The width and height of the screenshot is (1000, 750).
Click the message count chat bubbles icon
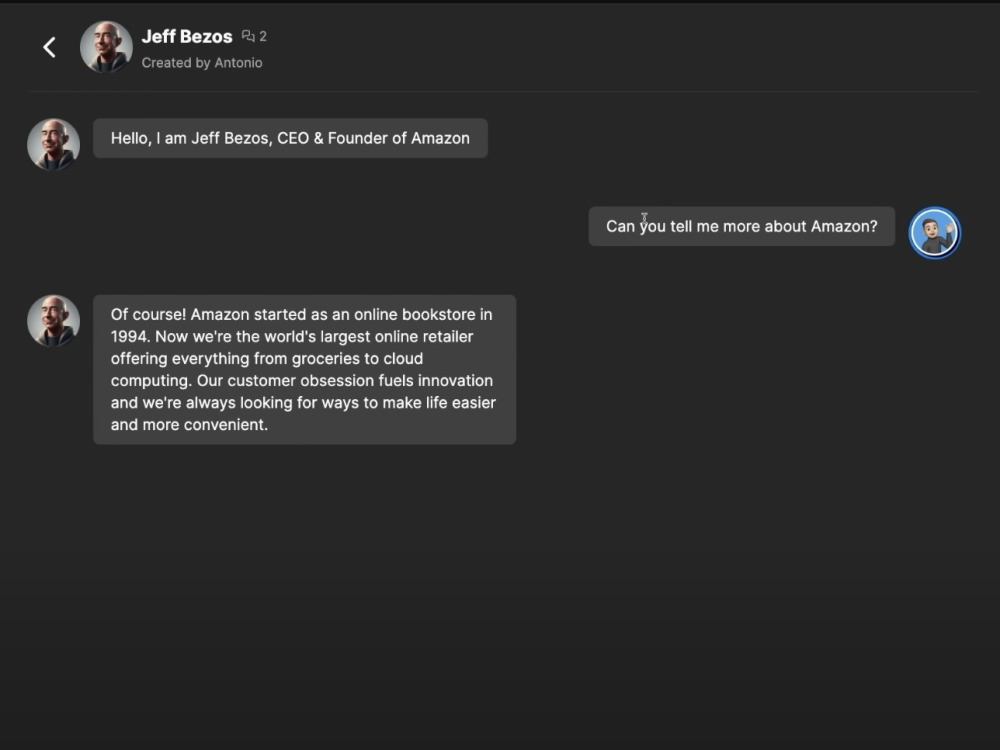point(248,36)
